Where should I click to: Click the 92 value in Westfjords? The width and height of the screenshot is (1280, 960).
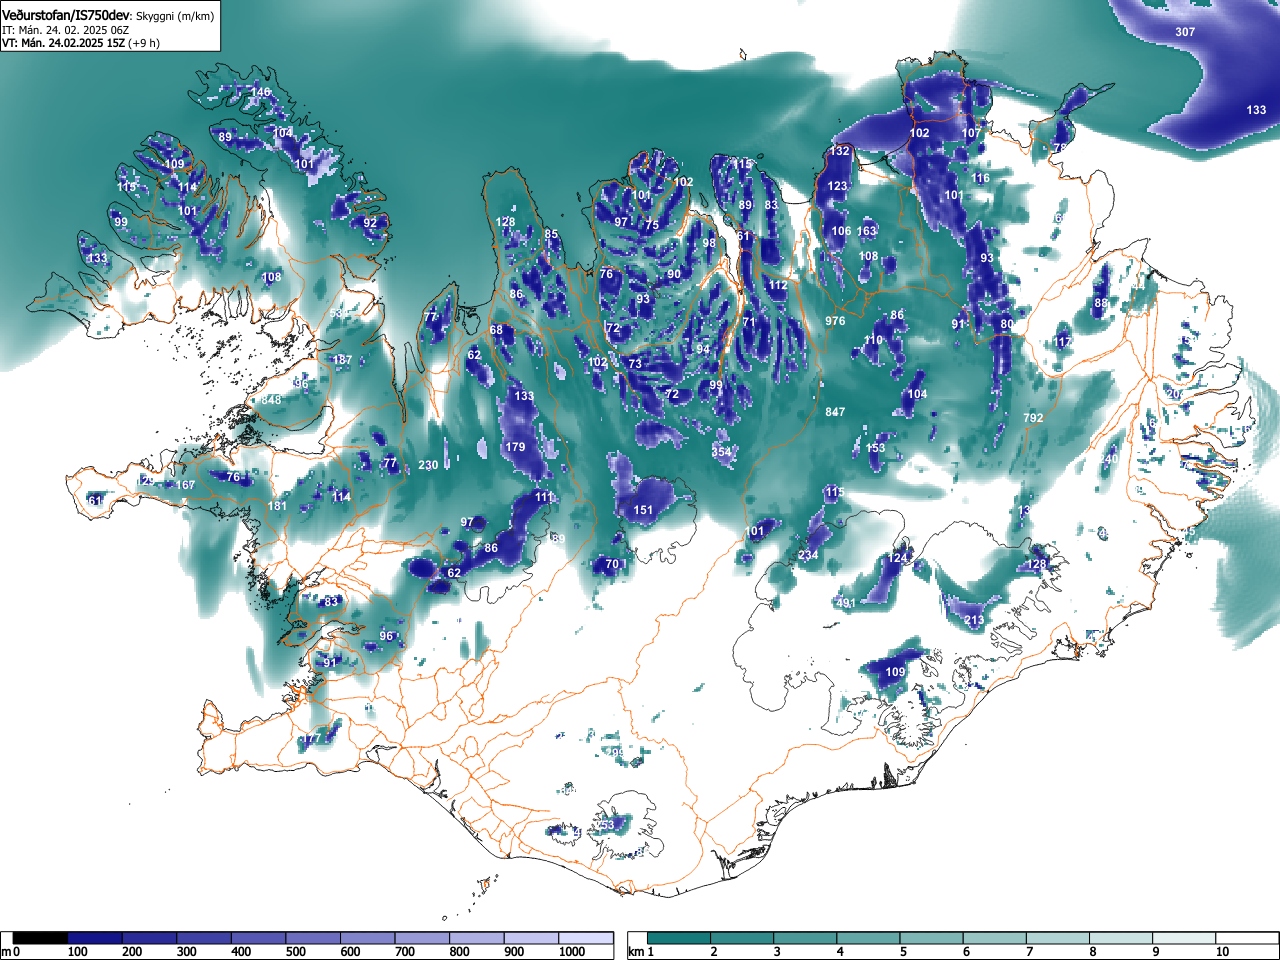point(370,223)
